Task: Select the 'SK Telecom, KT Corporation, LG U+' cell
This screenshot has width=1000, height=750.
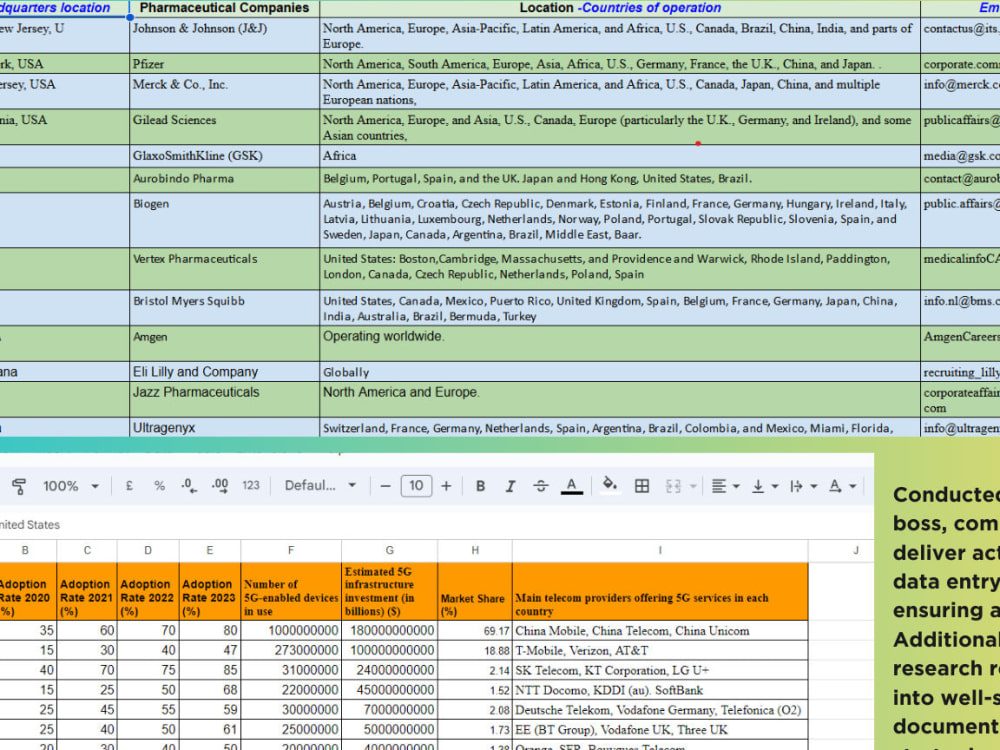Action: pyautogui.click(x=660, y=670)
